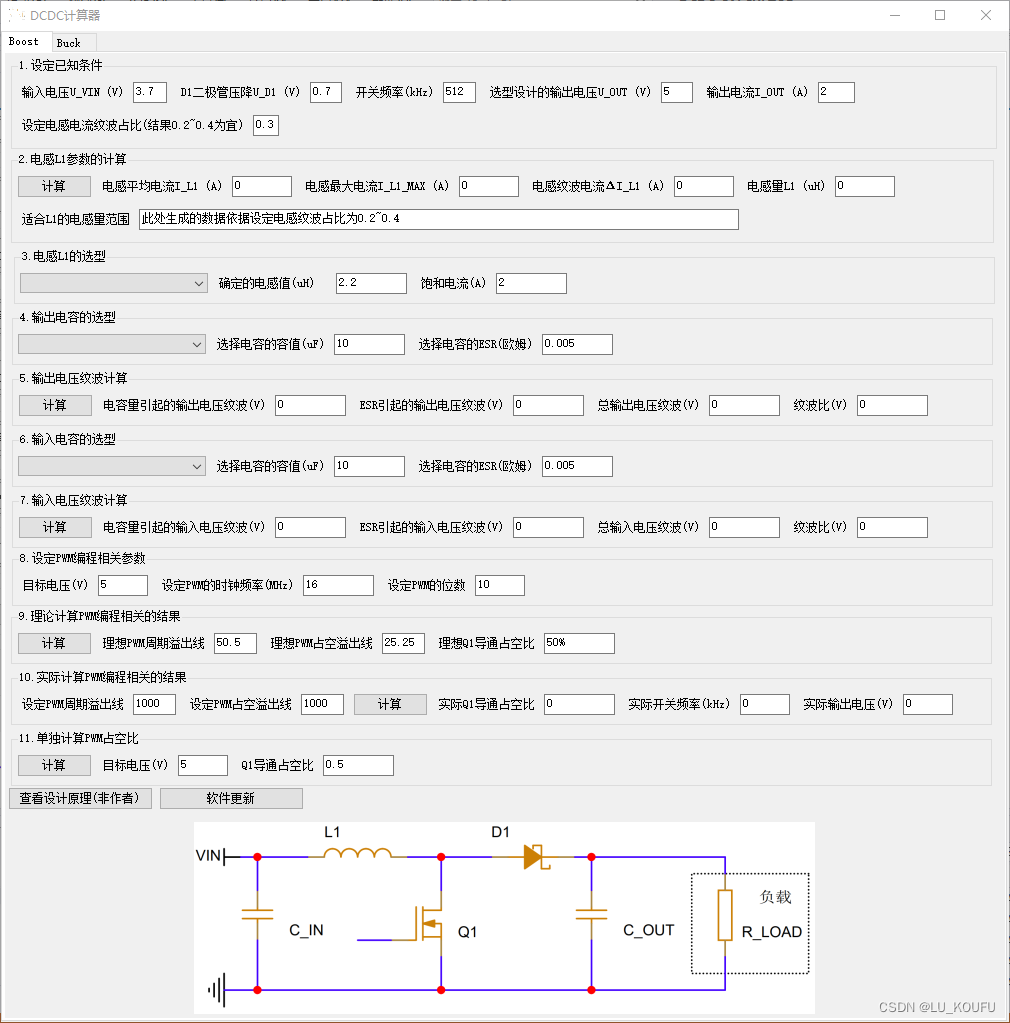This screenshot has width=1010, height=1023.
Task: Open output capacitor selection dropdown
Action: (112, 344)
